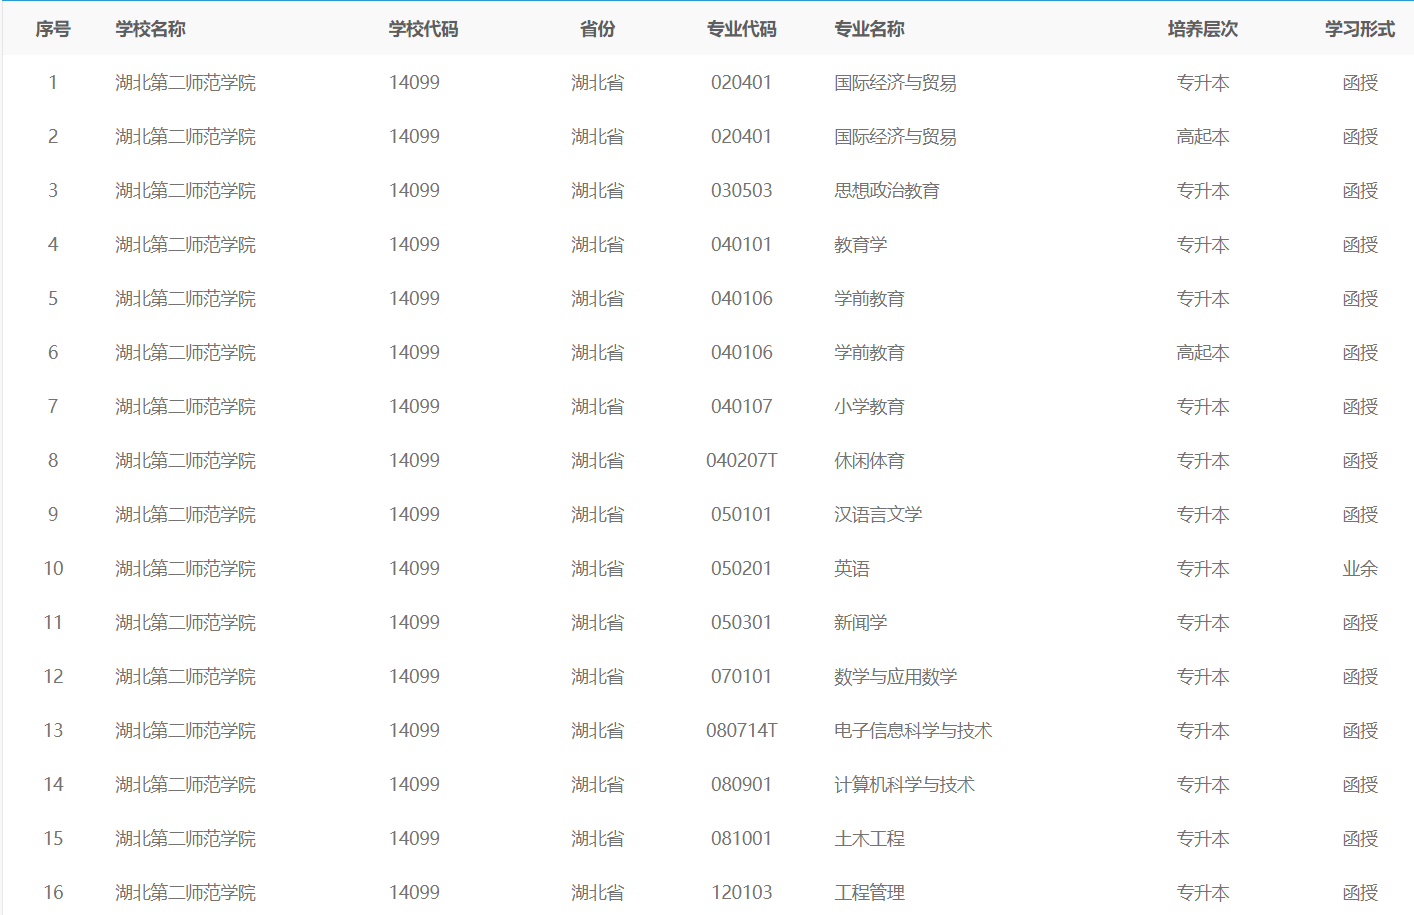Select major 国际经济与贸易 in row 1
The image size is (1414, 915).
pyautogui.click(x=895, y=83)
